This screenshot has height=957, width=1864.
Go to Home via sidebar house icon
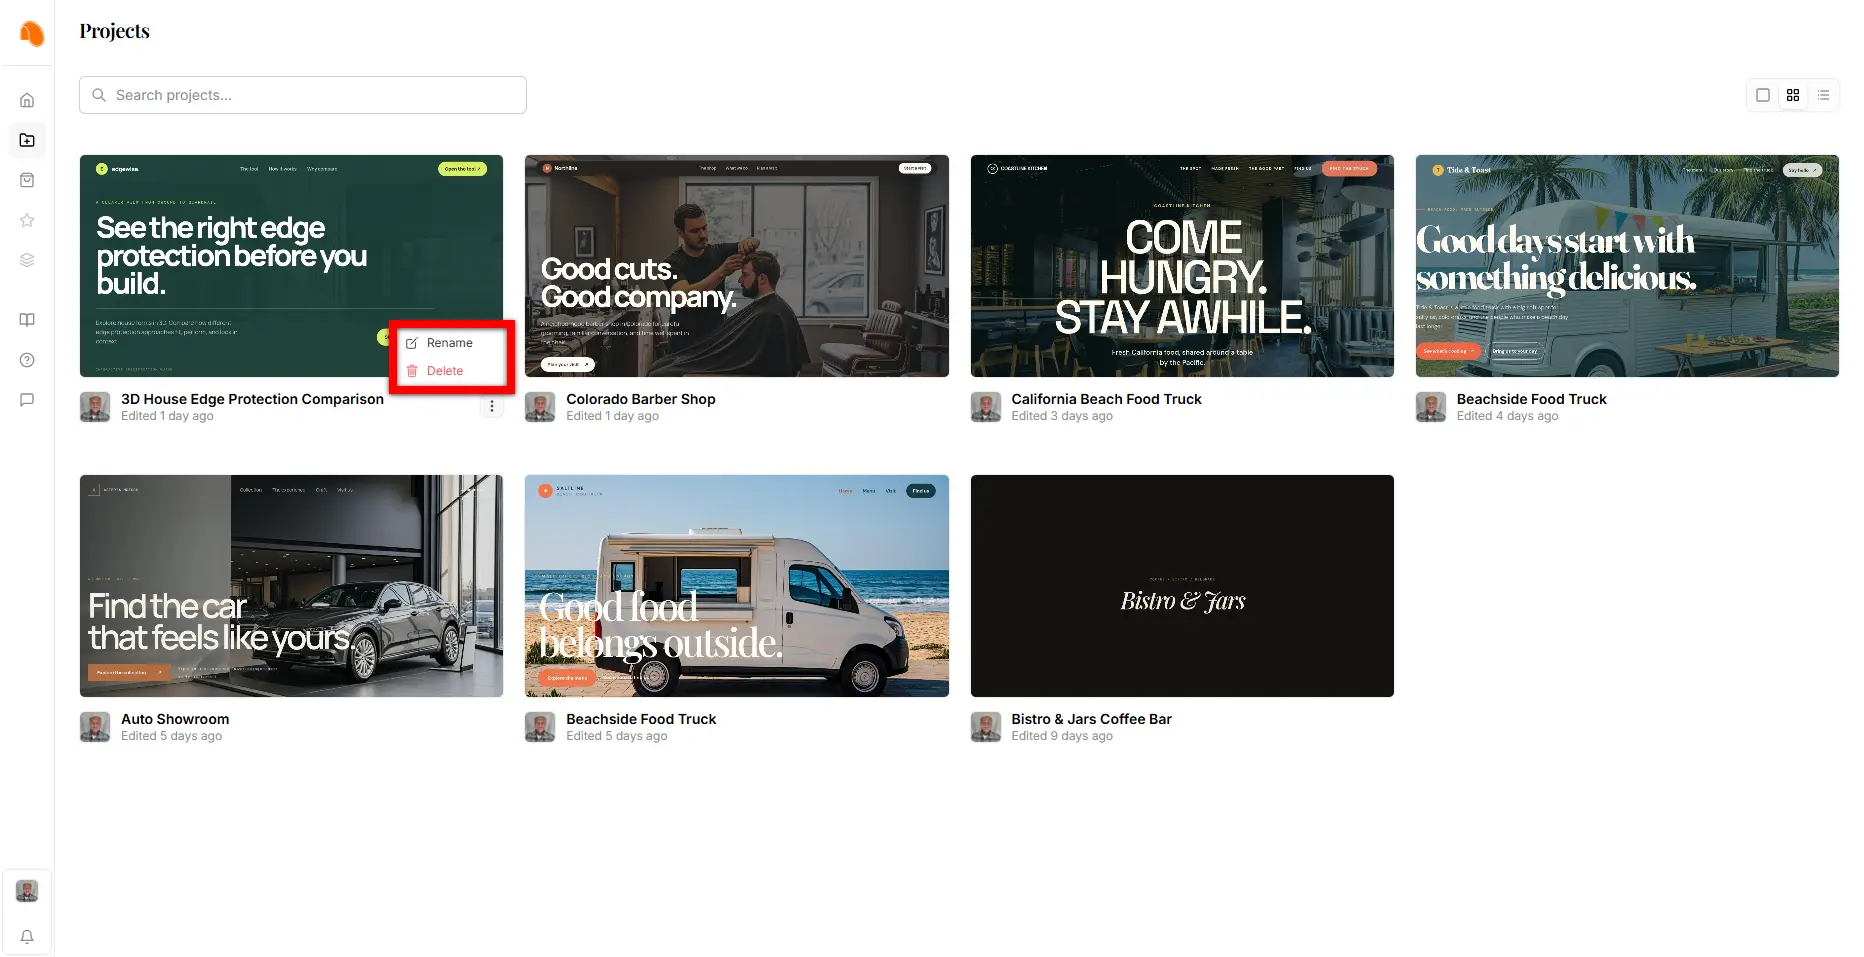[x=27, y=100]
